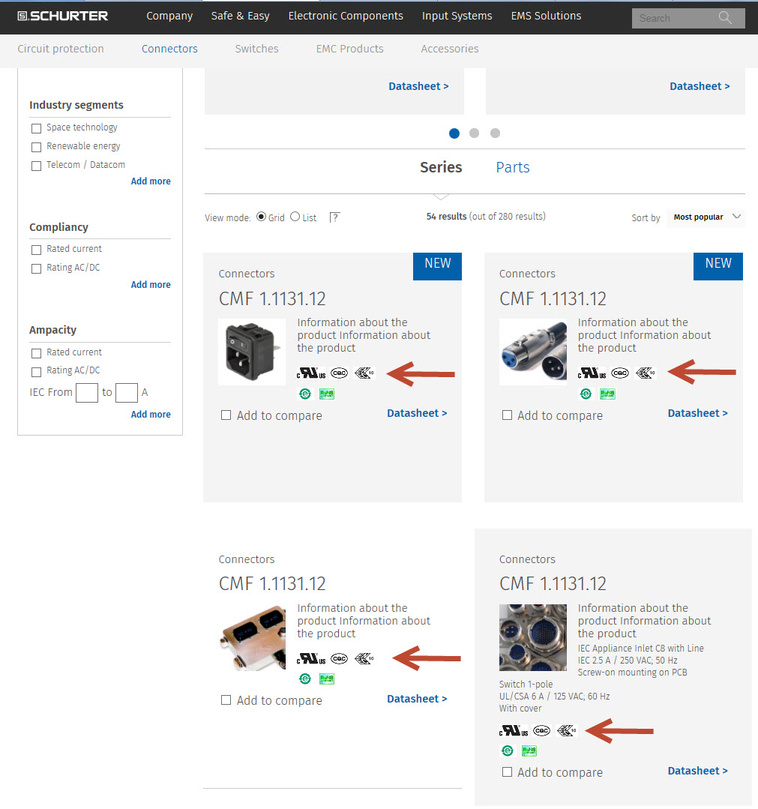Open the Sort by Most popular dropdown
758x809 pixels.
point(706,217)
